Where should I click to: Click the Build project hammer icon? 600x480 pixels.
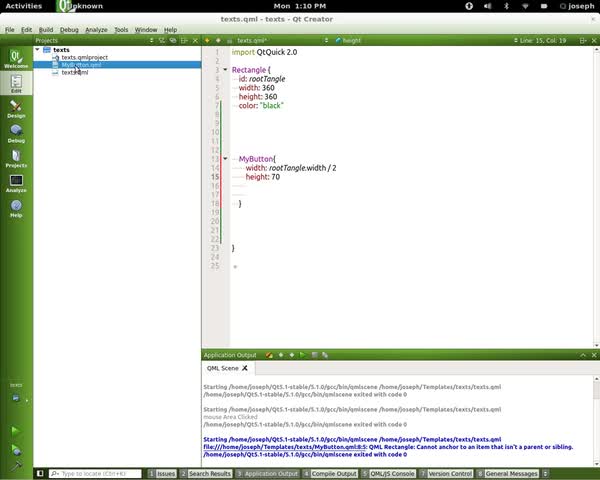pos(16,465)
